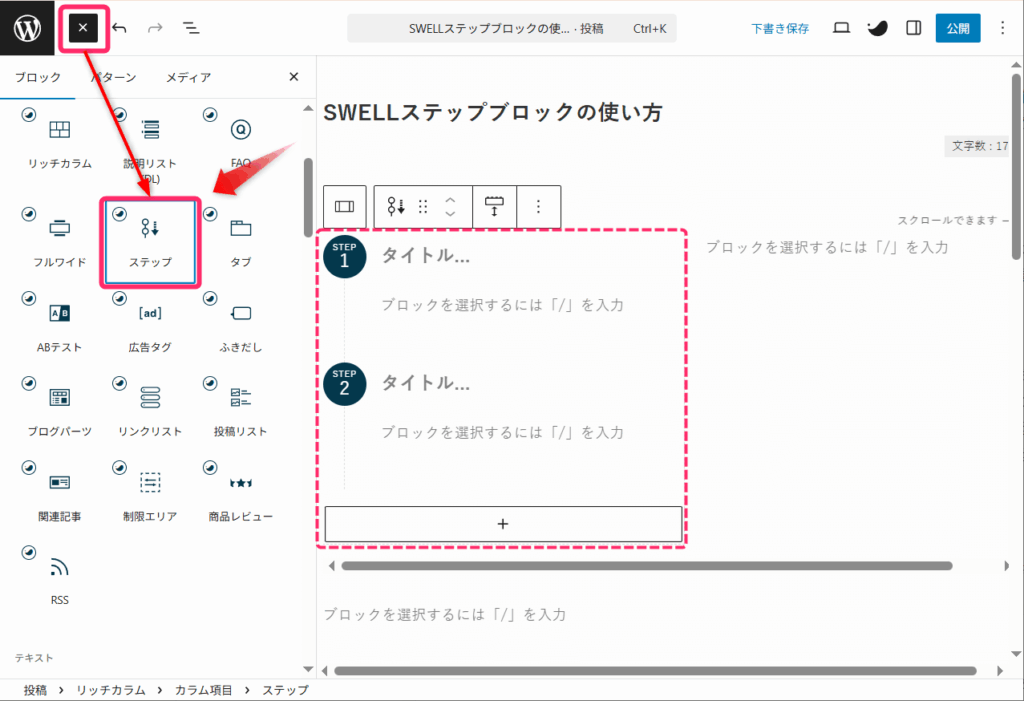Open the options three-dot menu in top bar

1003,28
